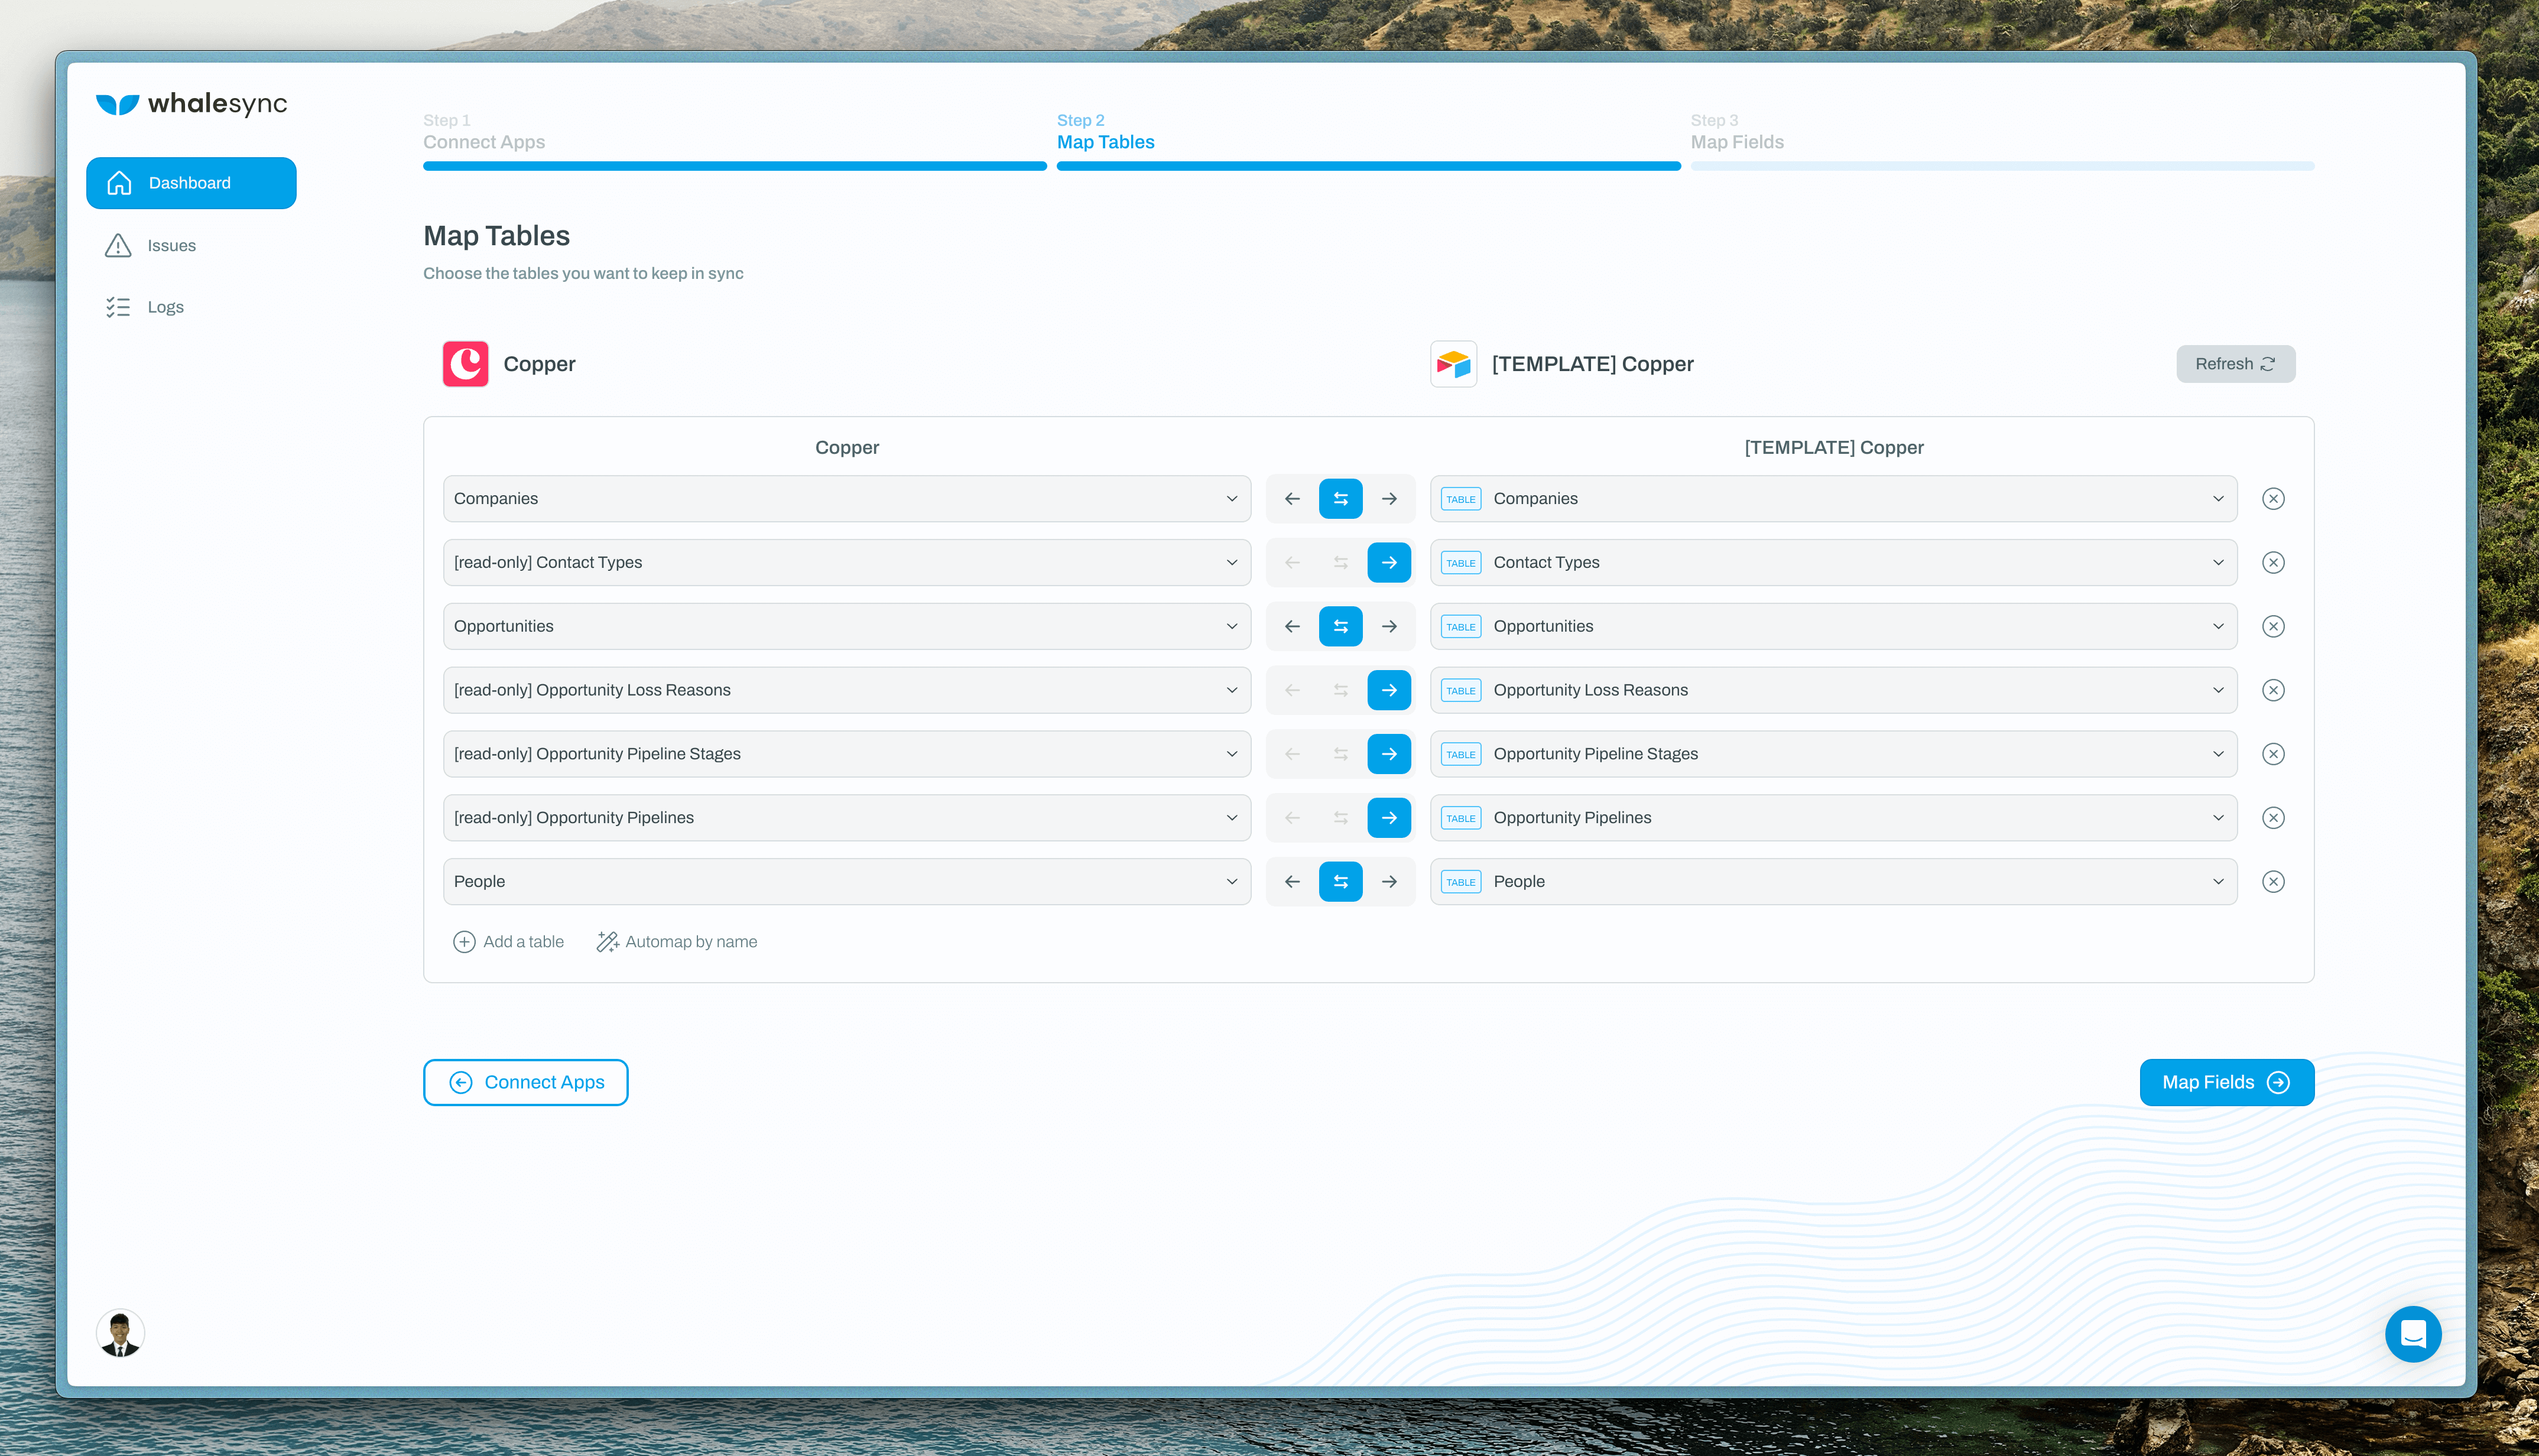Select right-arrow sync for Opportunity Loss Reasons
The height and width of the screenshot is (1456, 2539).
click(x=1389, y=690)
